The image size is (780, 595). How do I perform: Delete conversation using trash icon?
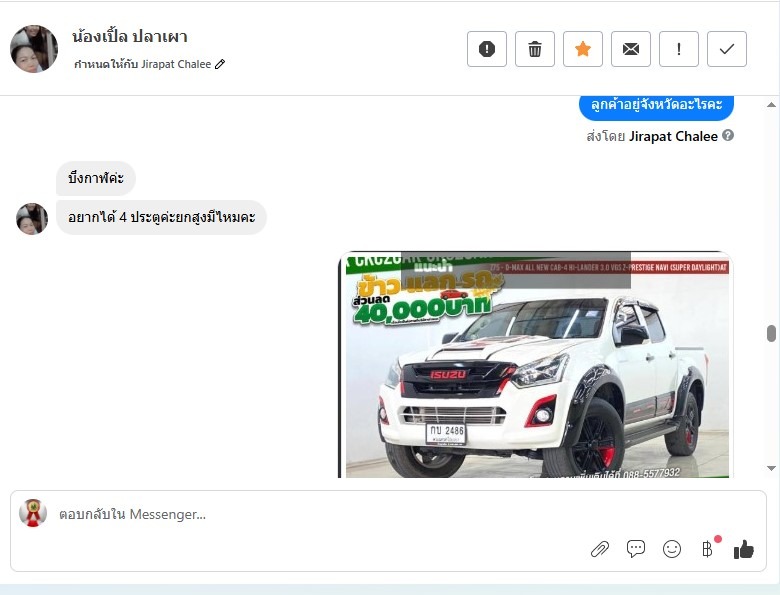[x=535, y=49]
